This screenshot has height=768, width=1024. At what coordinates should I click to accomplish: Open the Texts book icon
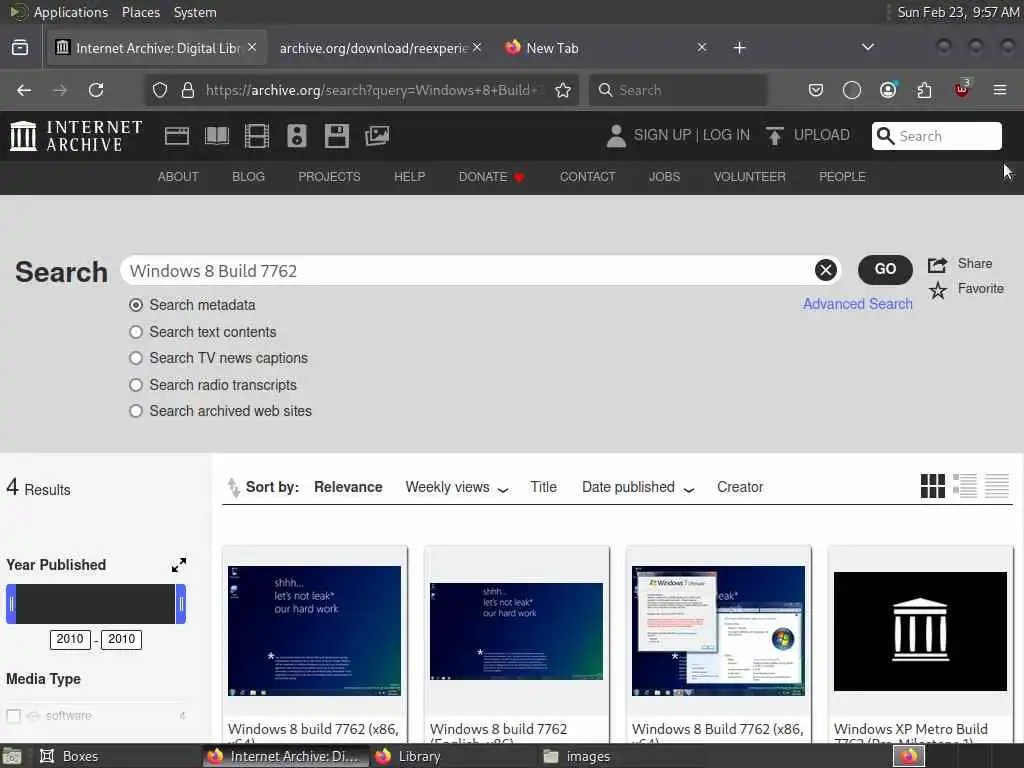tap(217, 136)
